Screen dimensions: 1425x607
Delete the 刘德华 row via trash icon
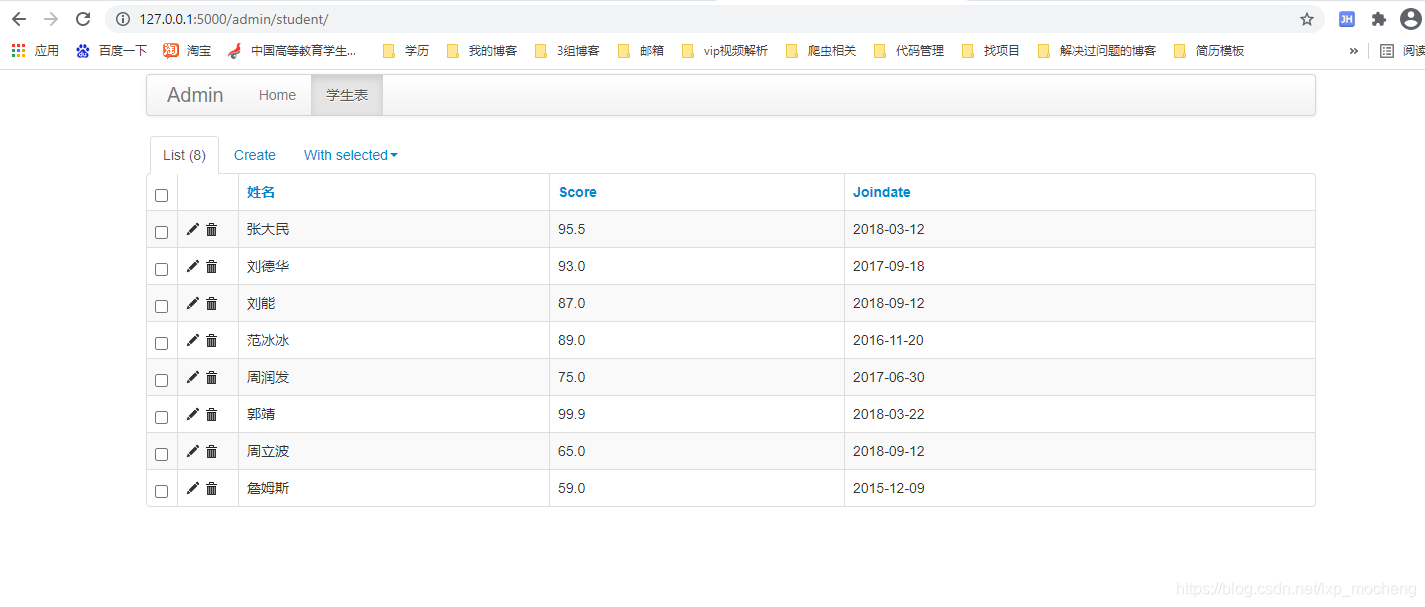pyautogui.click(x=211, y=266)
